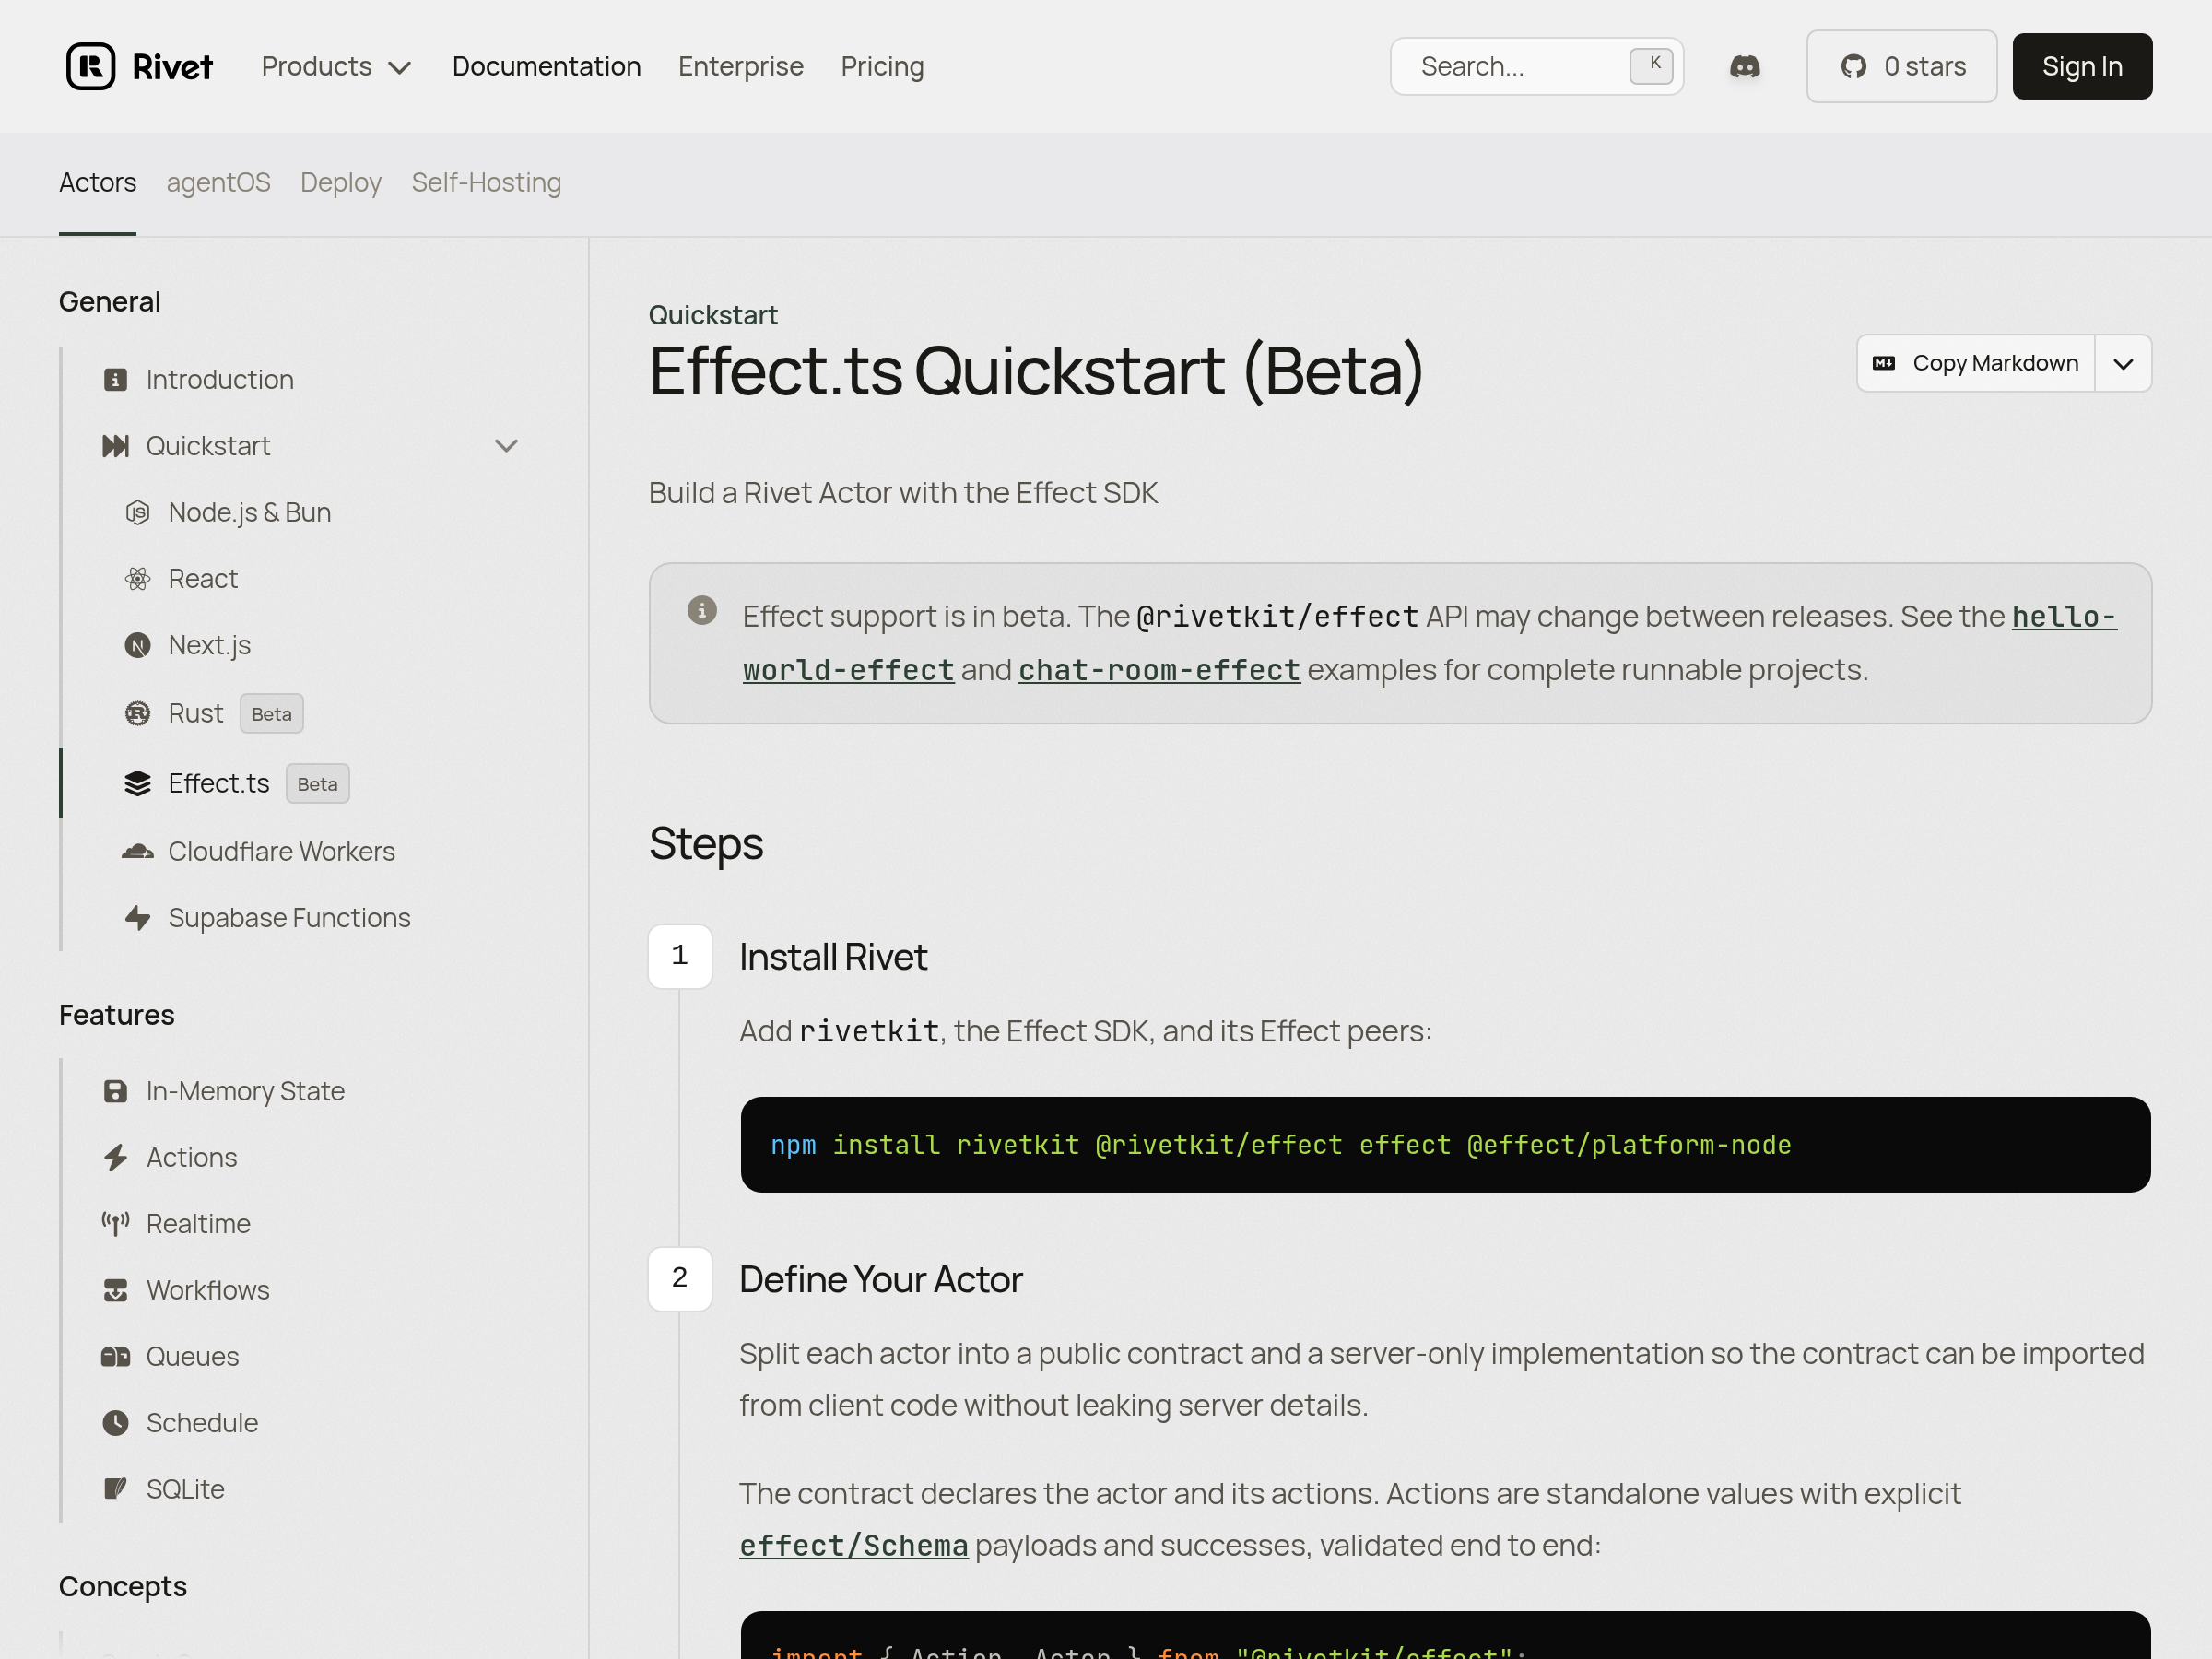Image resolution: width=2212 pixels, height=1659 pixels.
Task: Click the Copy Markdown button
Action: 1976,363
